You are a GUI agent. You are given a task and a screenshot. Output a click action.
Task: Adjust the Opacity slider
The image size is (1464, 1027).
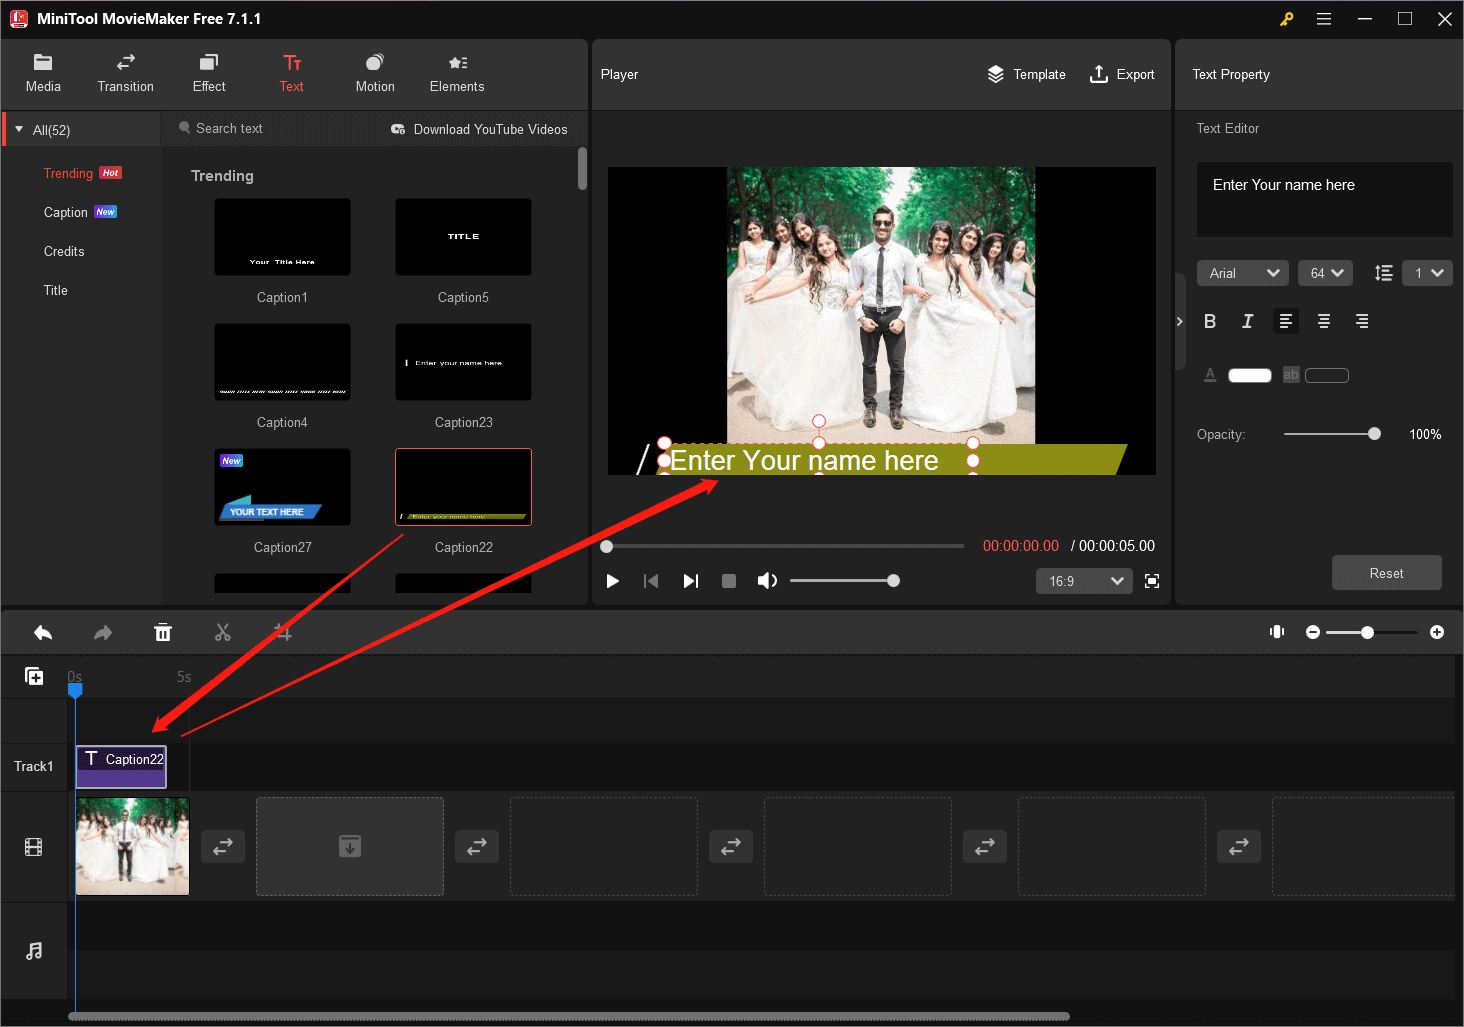click(1375, 433)
